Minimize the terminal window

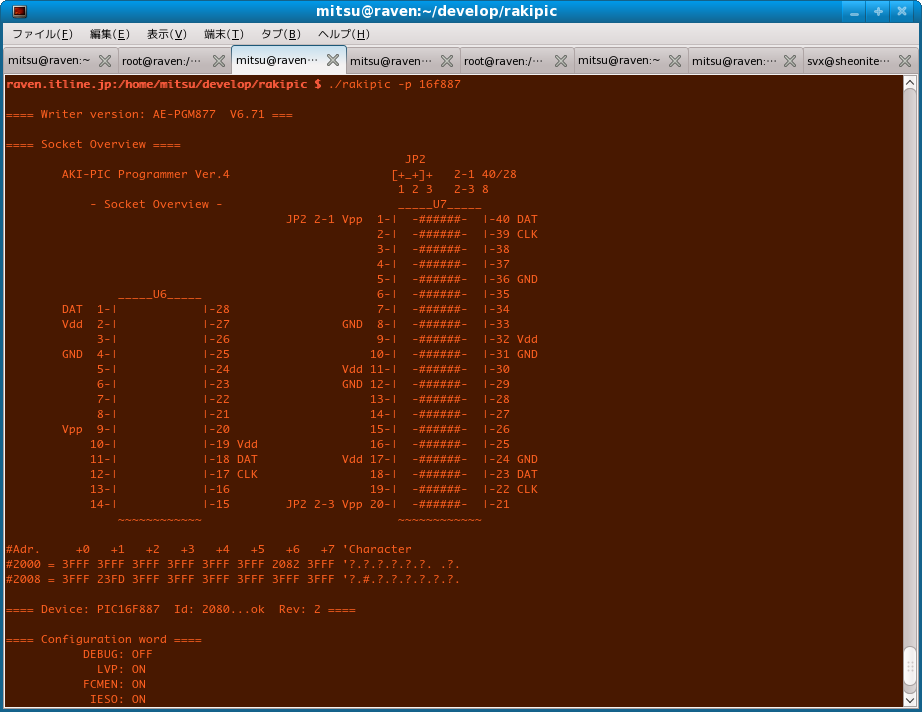pos(853,12)
